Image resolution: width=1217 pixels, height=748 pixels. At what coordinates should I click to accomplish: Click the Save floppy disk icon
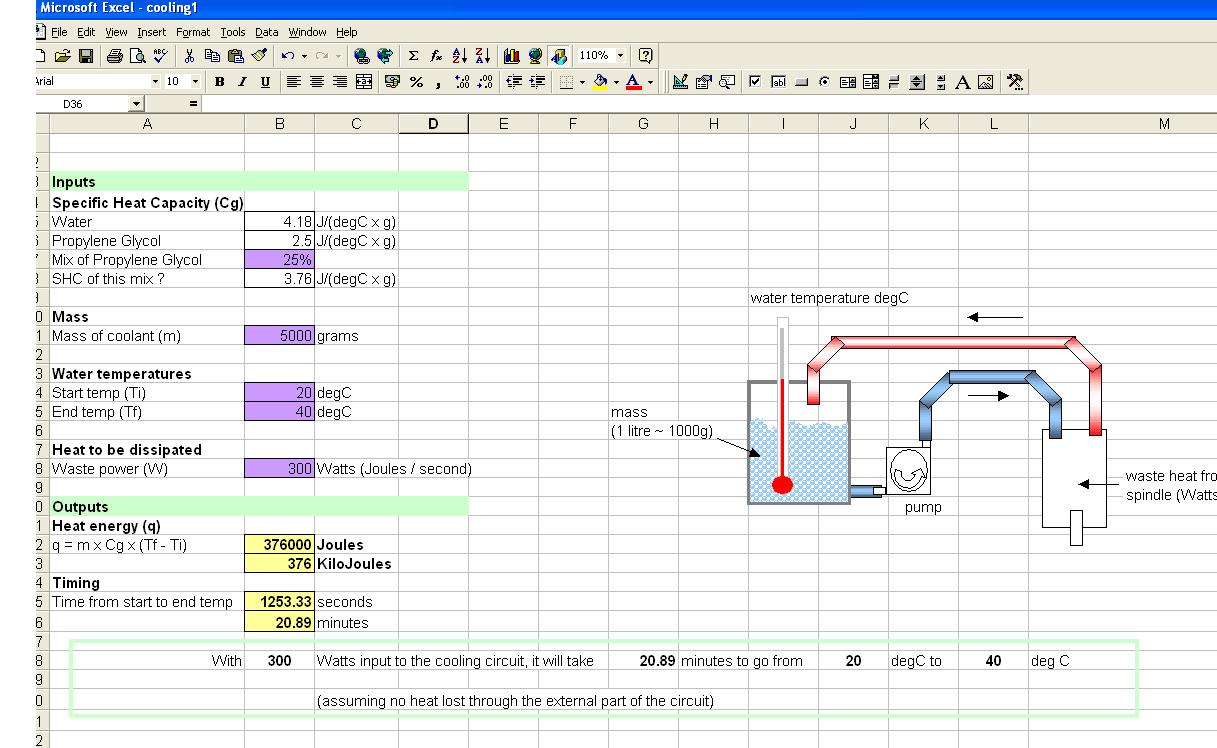click(86, 56)
